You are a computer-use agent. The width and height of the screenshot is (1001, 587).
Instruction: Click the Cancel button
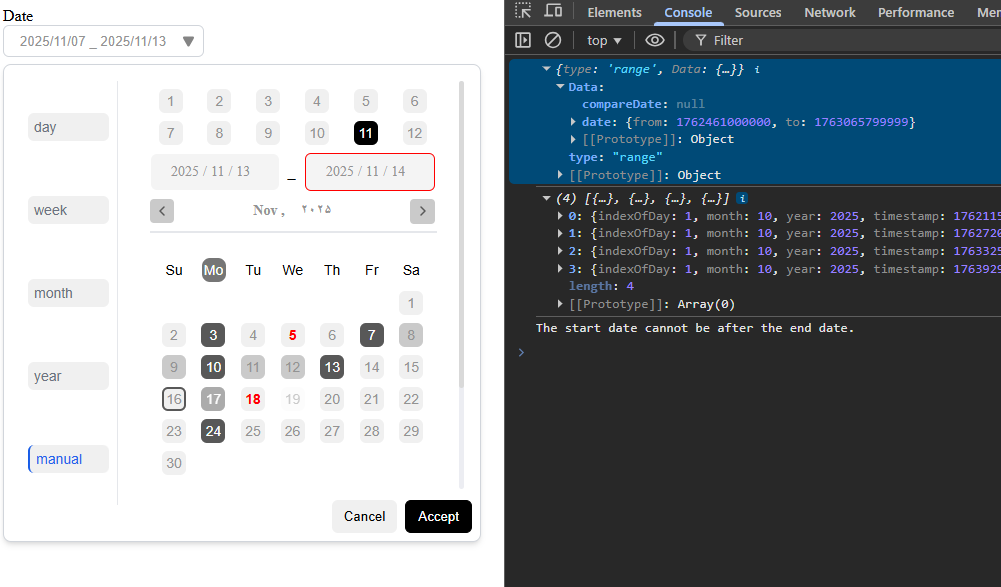(x=365, y=516)
